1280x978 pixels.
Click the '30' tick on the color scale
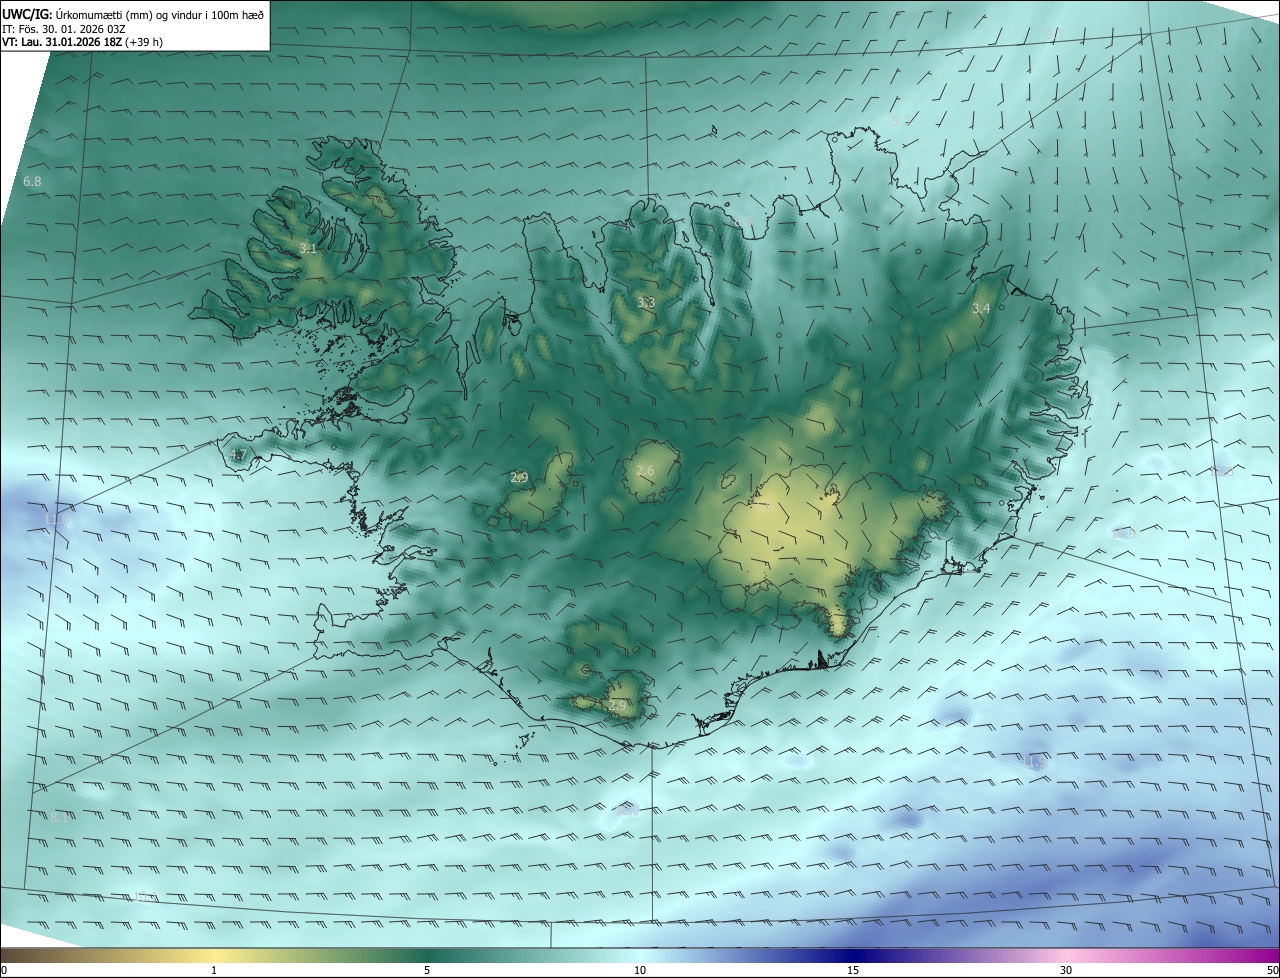1066,970
